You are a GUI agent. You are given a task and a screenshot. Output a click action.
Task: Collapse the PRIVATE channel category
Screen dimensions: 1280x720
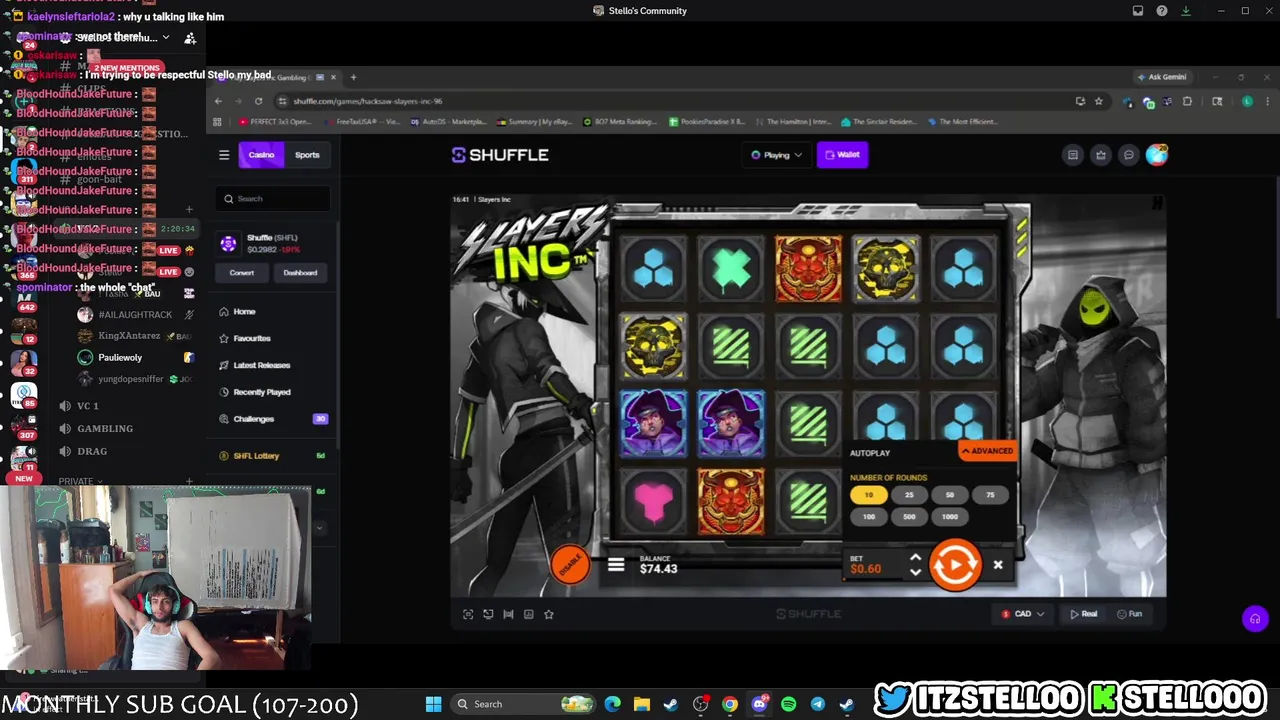point(80,481)
